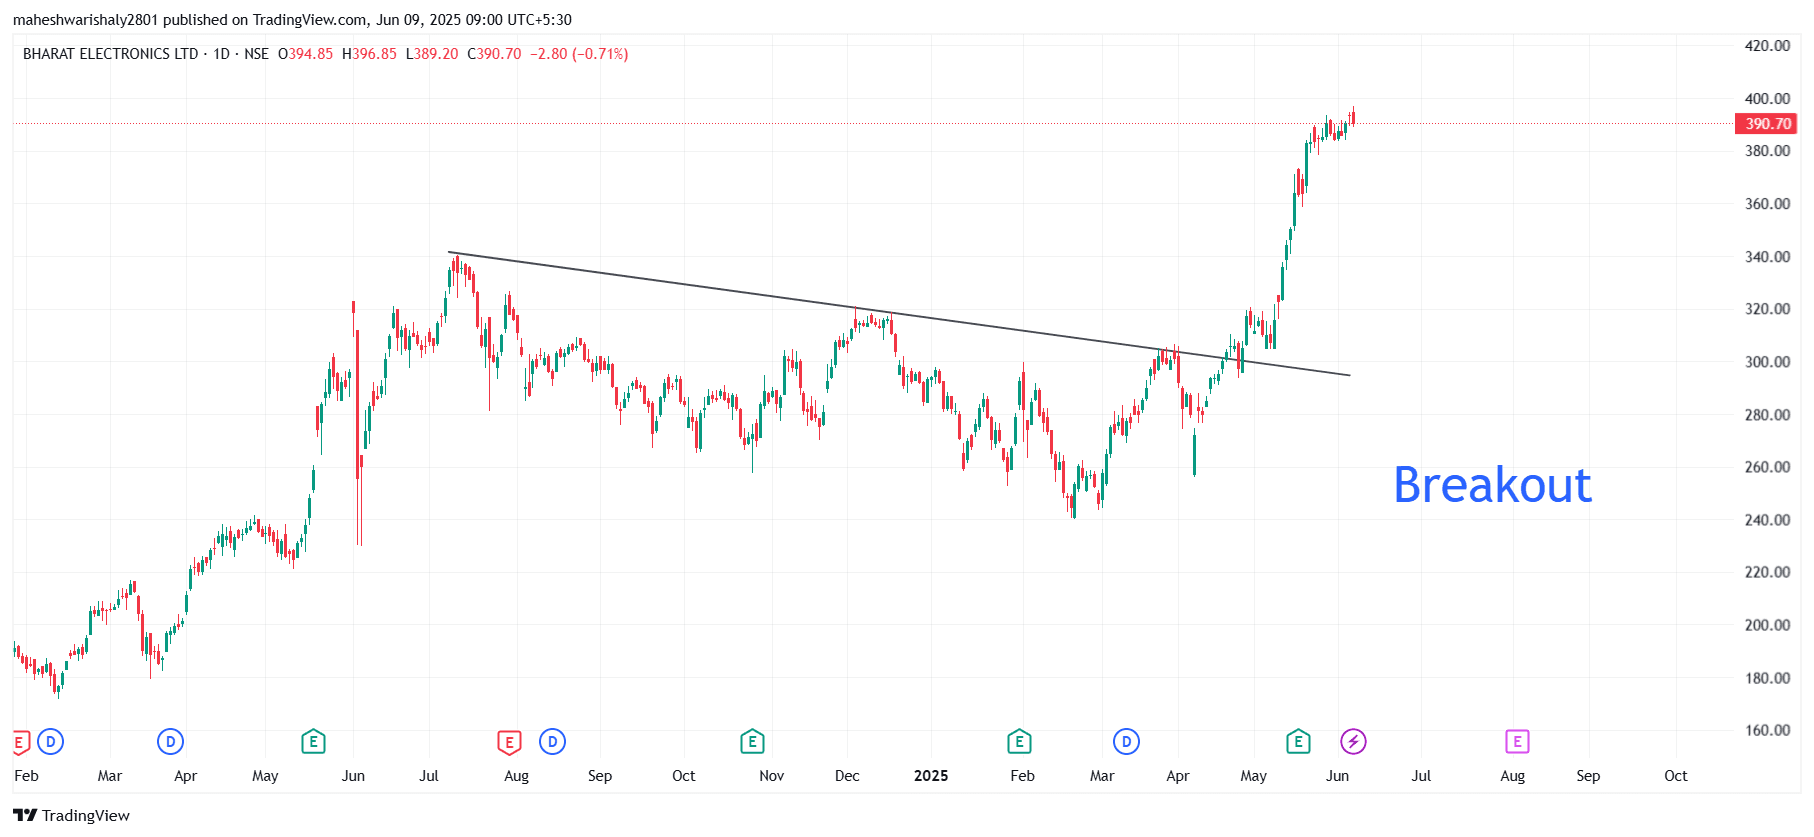The height and width of the screenshot is (837, 1814).
Task: Click the blue dividend marker beside February 2024
Action: pos(51,742)
